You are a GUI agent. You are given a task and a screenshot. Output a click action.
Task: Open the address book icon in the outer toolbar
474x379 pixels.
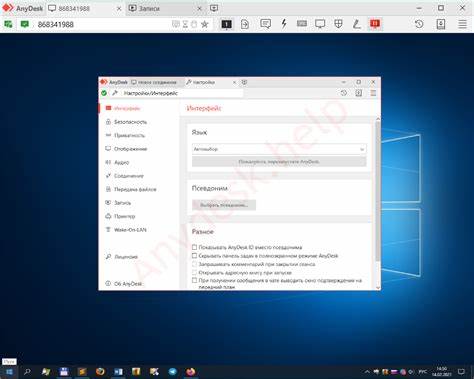pyautogui.click(x=441, y=24)
